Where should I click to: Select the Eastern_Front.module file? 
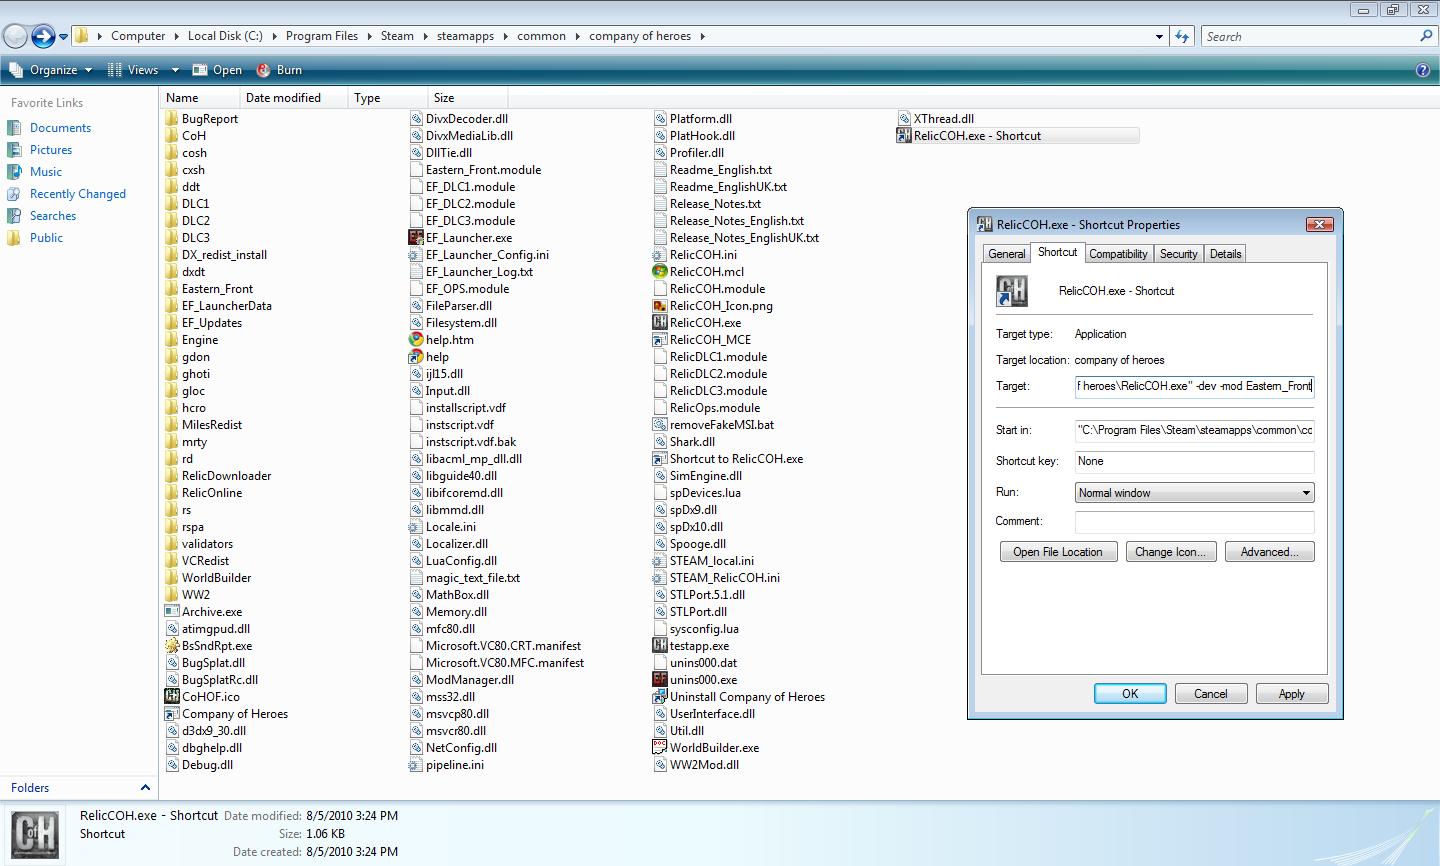(x=475, y=170)
